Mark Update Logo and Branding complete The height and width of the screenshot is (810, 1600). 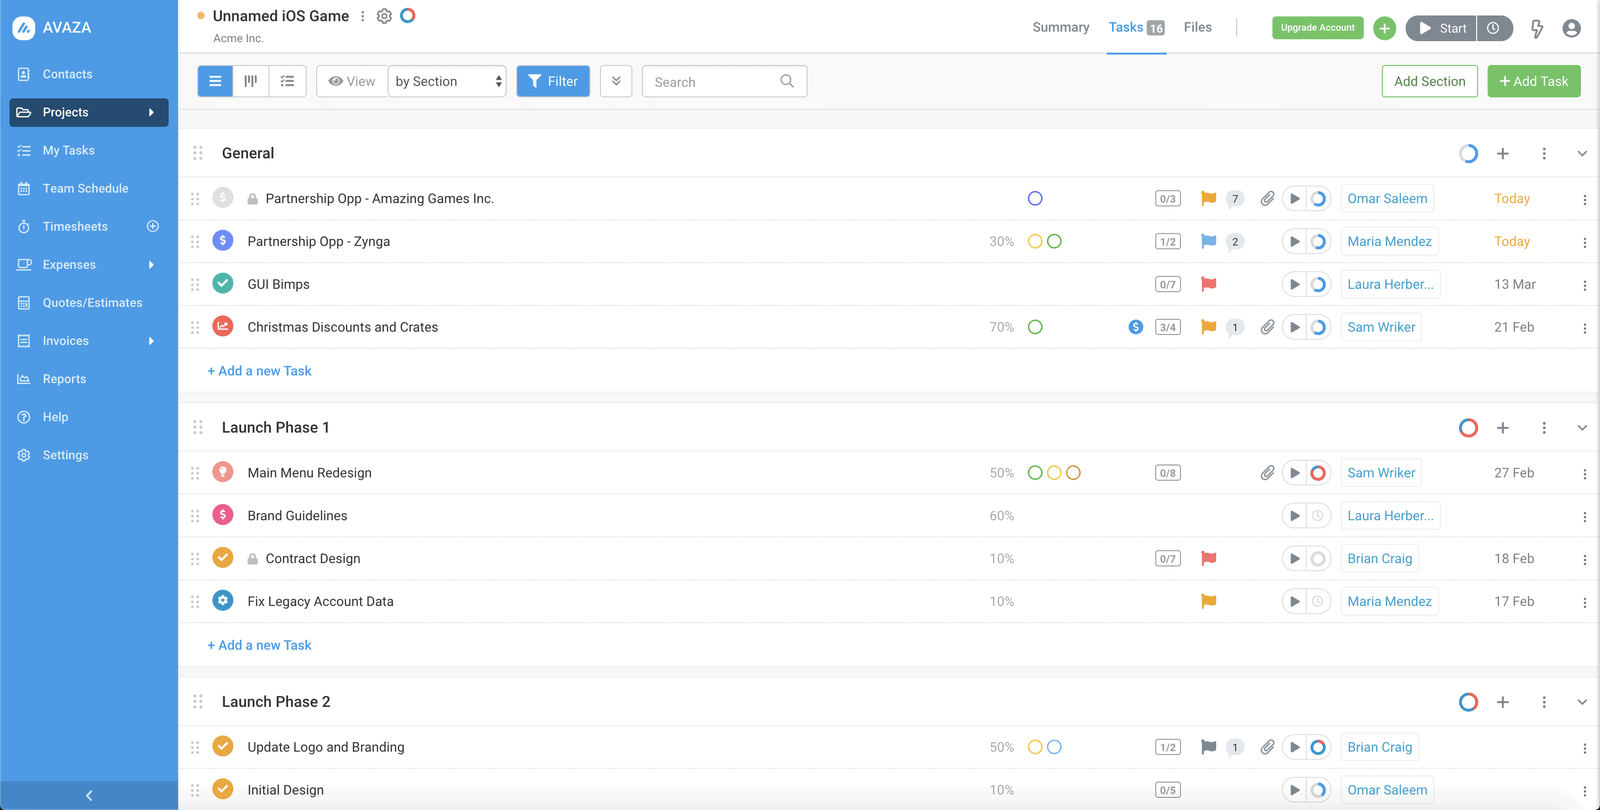pos(223,747)
